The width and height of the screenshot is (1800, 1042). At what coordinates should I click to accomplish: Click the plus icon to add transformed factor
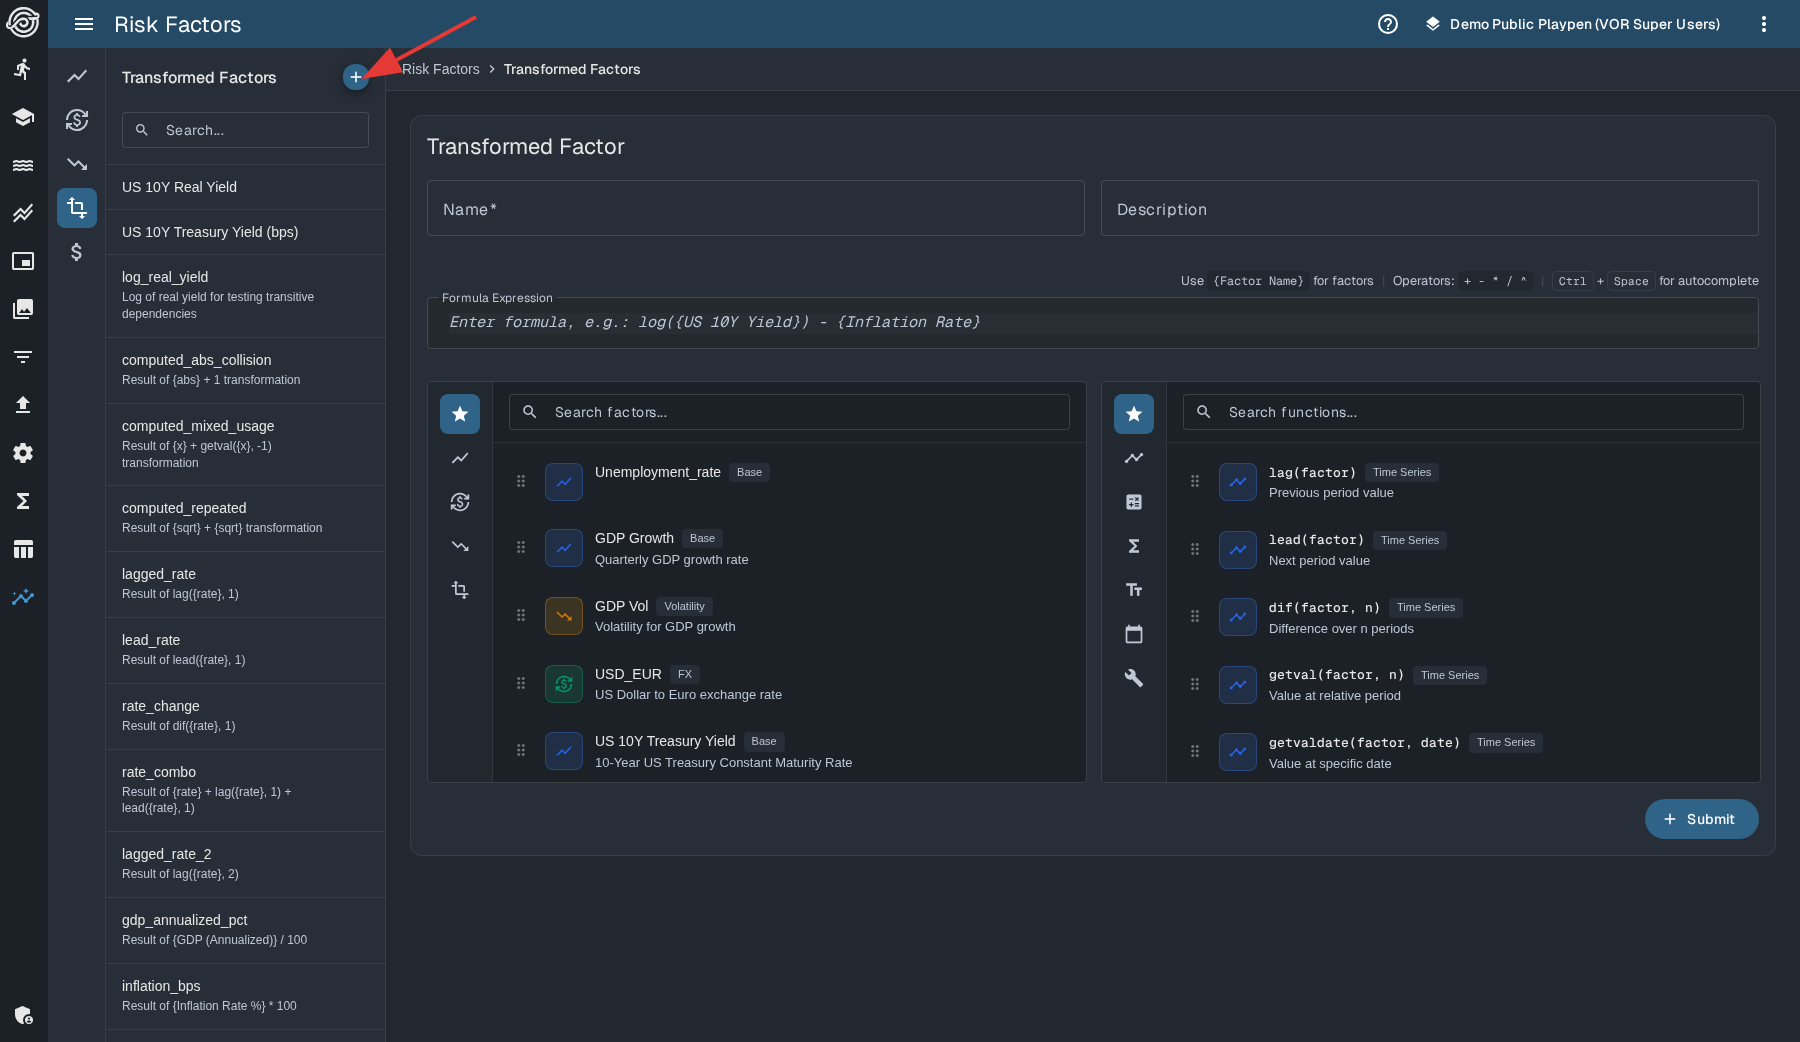[355, 77]
